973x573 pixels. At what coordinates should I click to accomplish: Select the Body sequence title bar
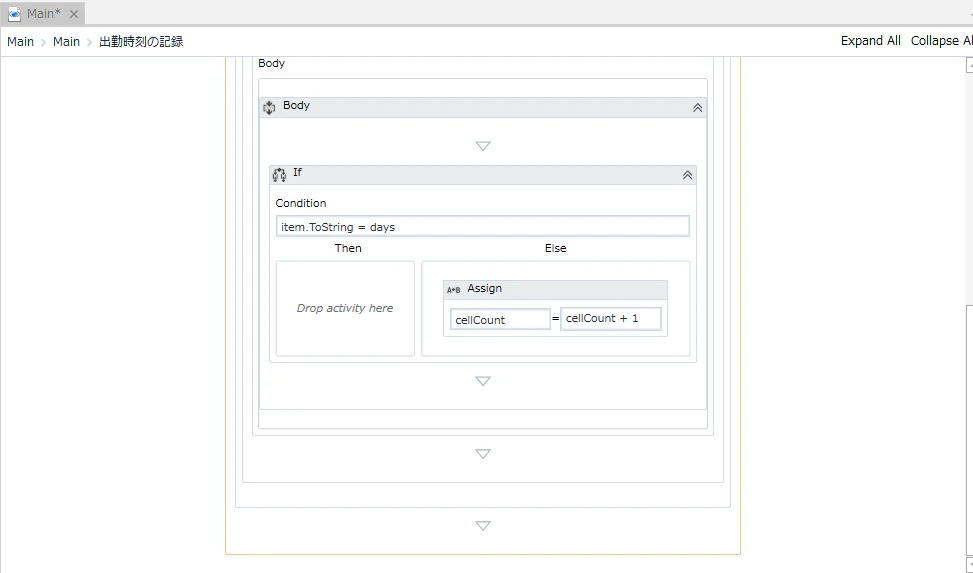pos(483,107)
